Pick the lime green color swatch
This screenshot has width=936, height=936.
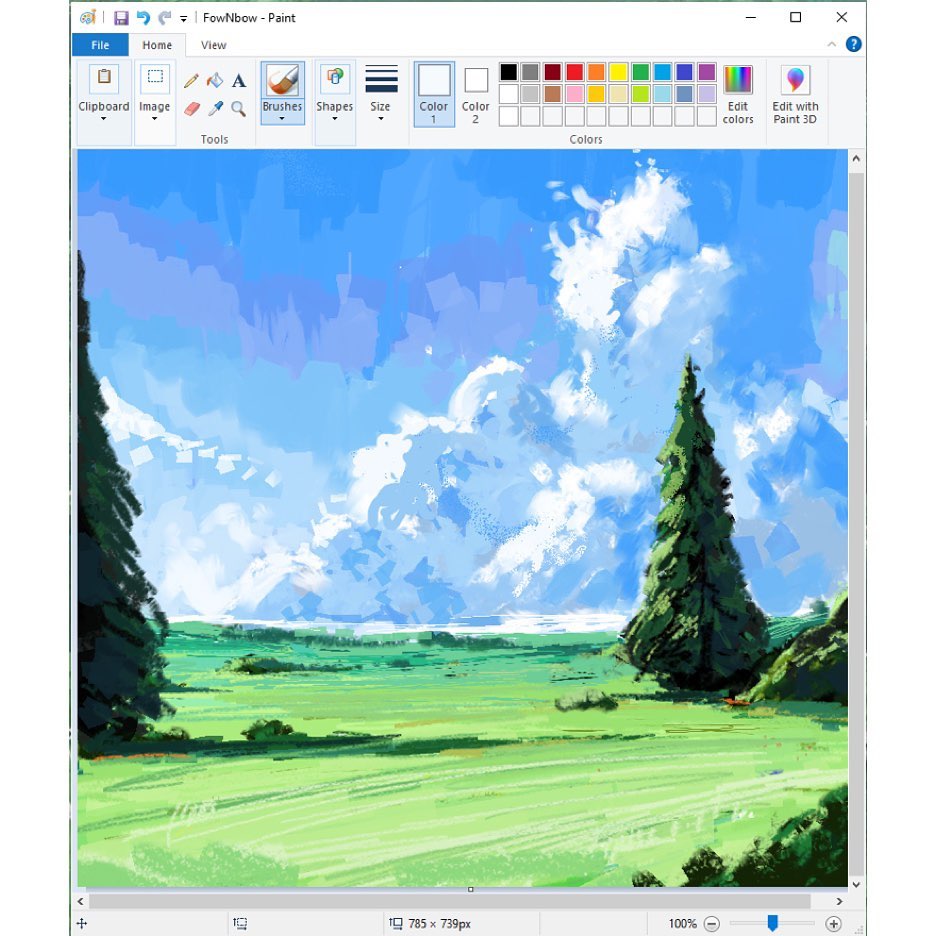[x=641, y=94]
